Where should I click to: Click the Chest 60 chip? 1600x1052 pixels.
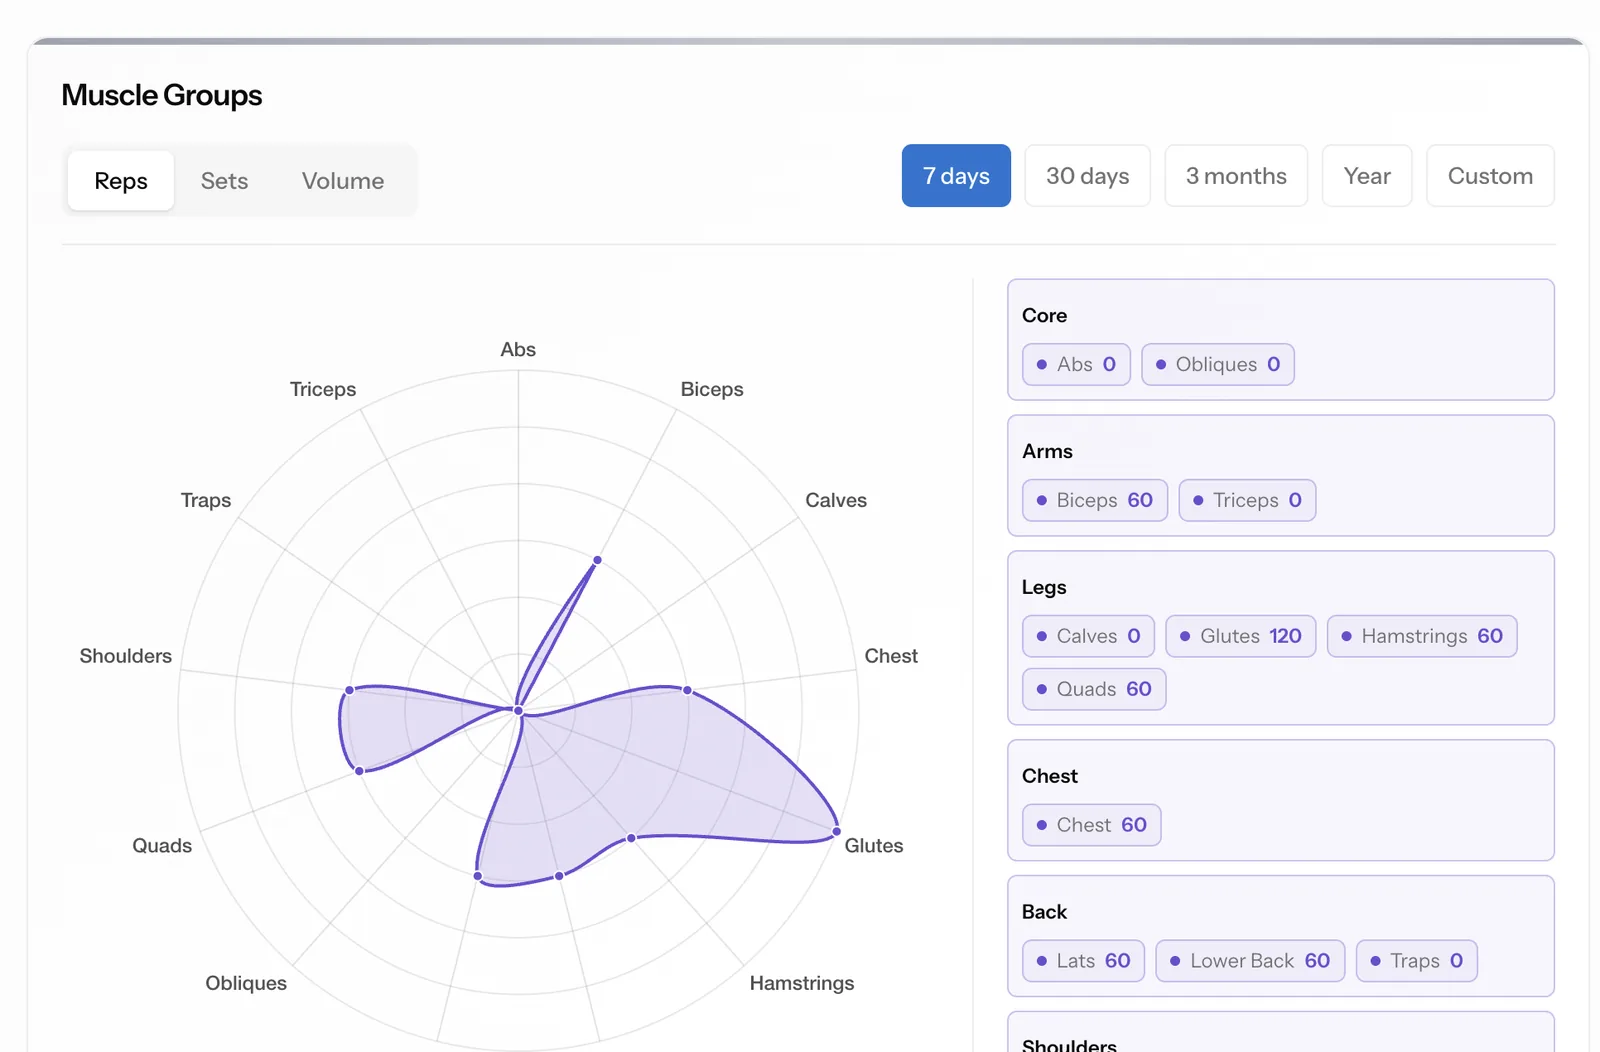click(1091, 825)
